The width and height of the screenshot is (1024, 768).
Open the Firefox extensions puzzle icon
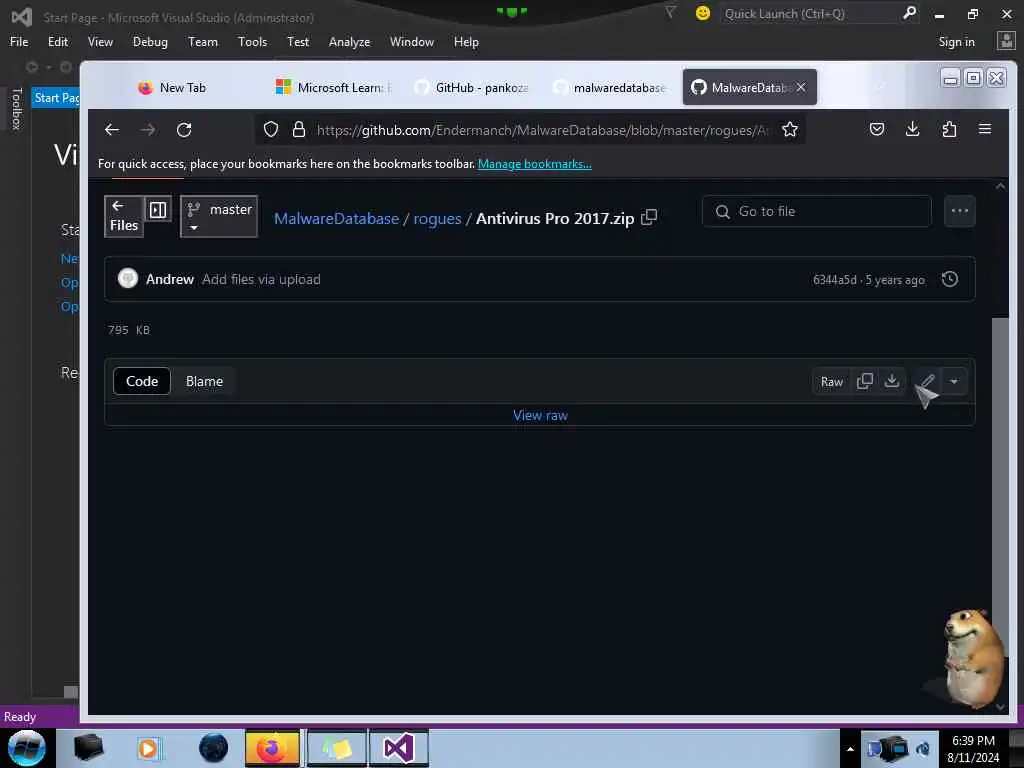(949, 129)
